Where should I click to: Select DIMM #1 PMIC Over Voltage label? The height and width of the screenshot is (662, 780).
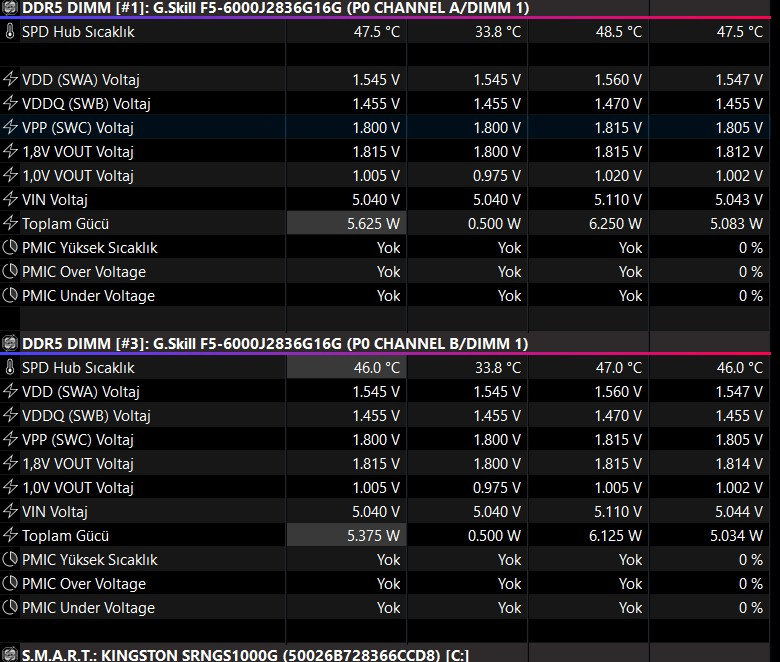click(84, 272)
